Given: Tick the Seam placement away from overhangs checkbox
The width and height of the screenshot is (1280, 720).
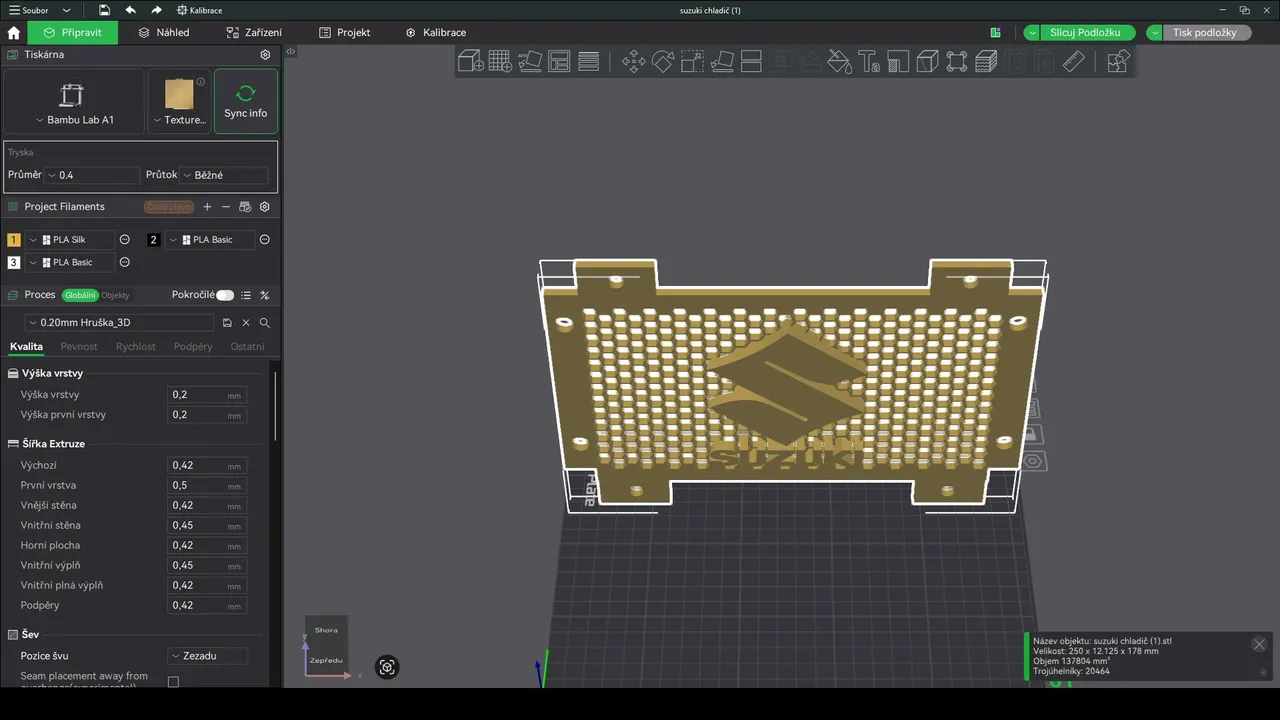Looking at the screenshot, I should click(173, 682).
